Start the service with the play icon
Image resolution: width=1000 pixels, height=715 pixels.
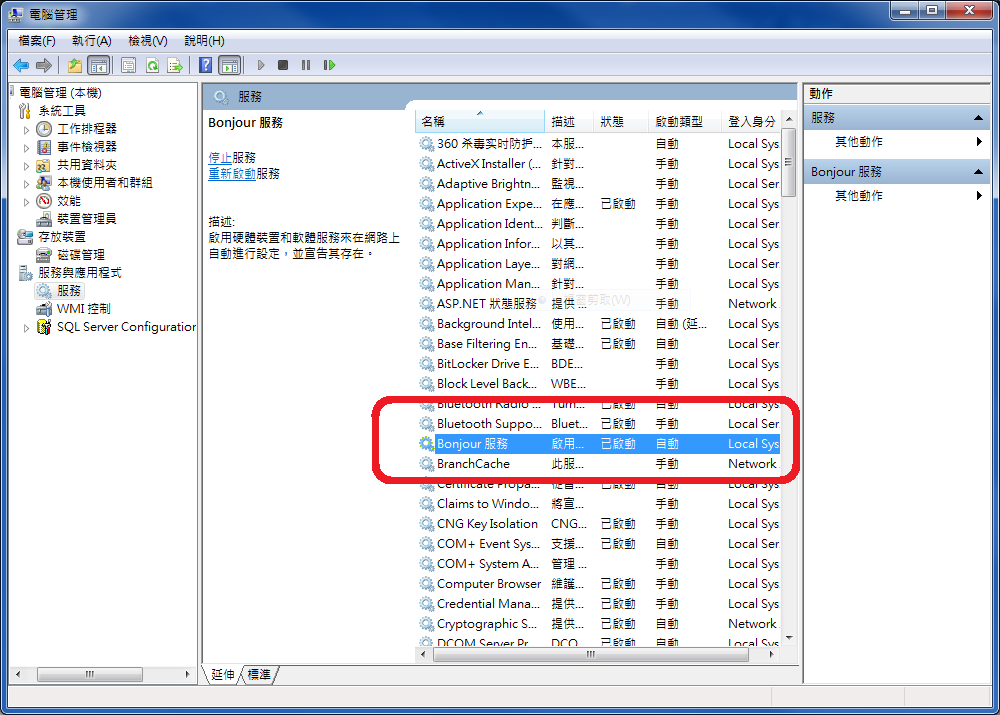point(261,64)
